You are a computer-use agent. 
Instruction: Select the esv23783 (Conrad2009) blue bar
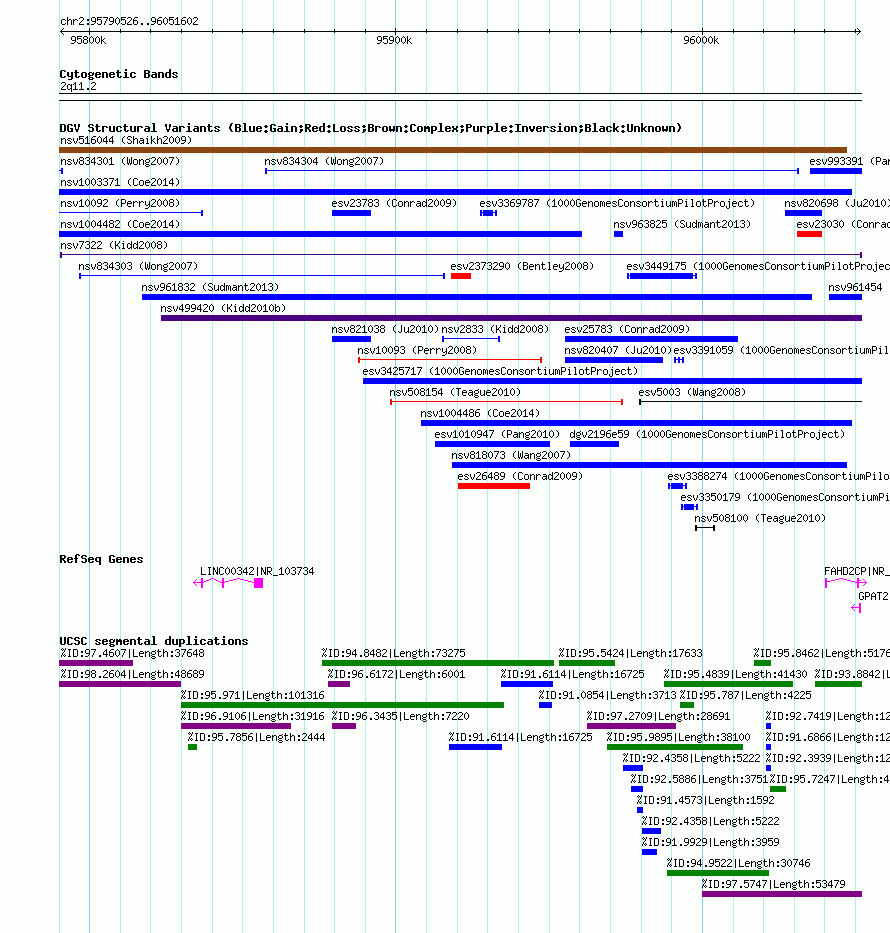pos(351,213)
